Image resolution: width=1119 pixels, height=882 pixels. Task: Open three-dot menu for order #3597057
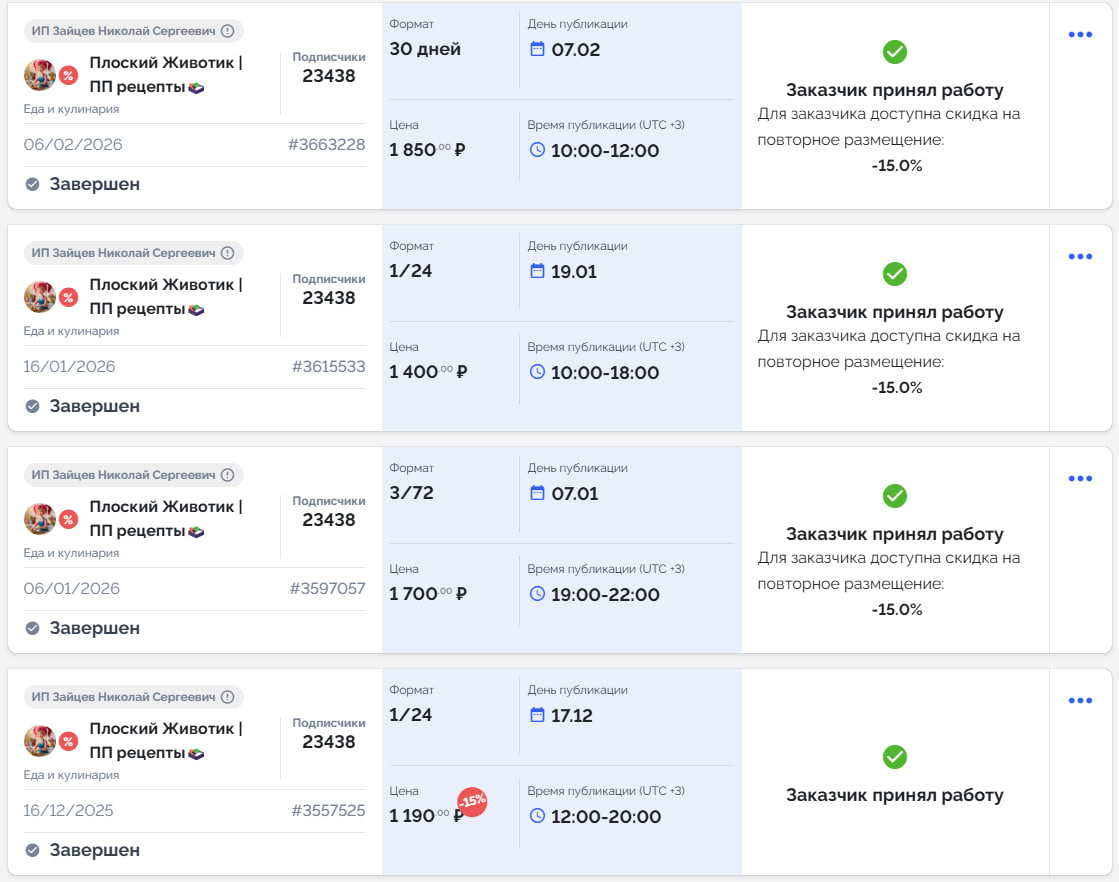[1080, 479]
